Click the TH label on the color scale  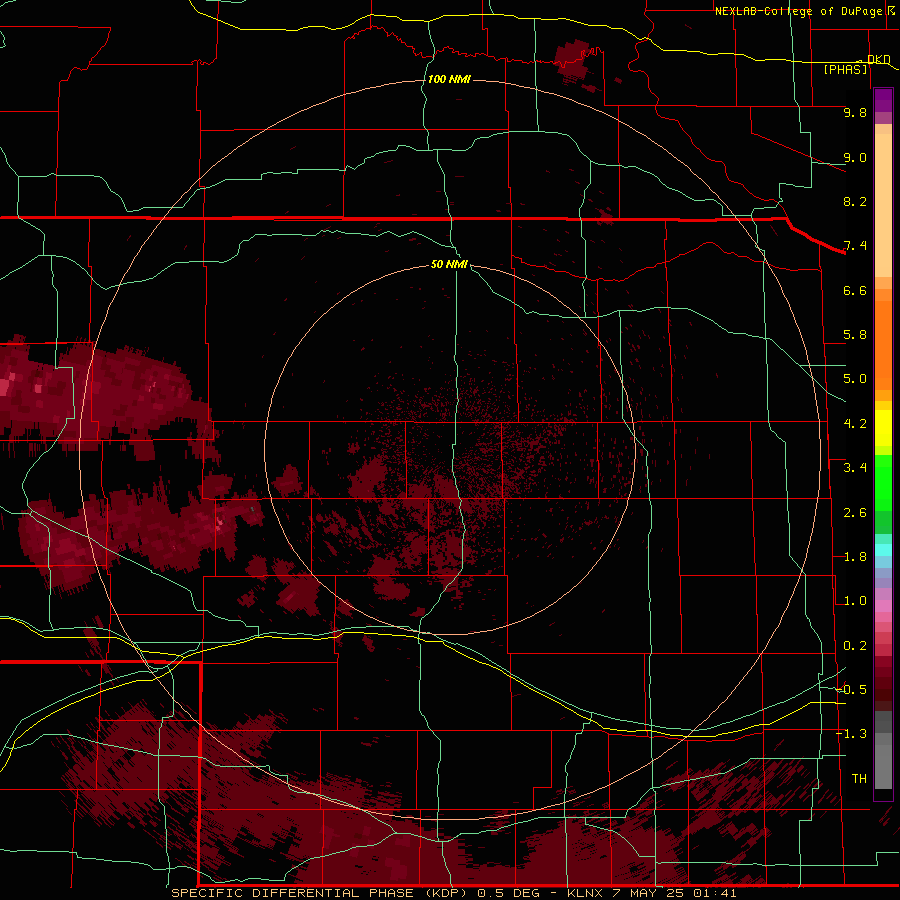click(x=859, y=779)
